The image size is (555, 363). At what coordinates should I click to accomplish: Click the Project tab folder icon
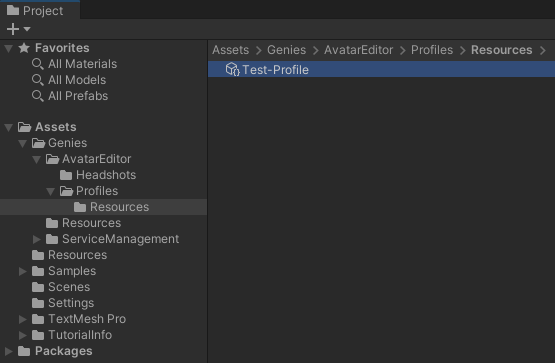click(x=13, y=10)
